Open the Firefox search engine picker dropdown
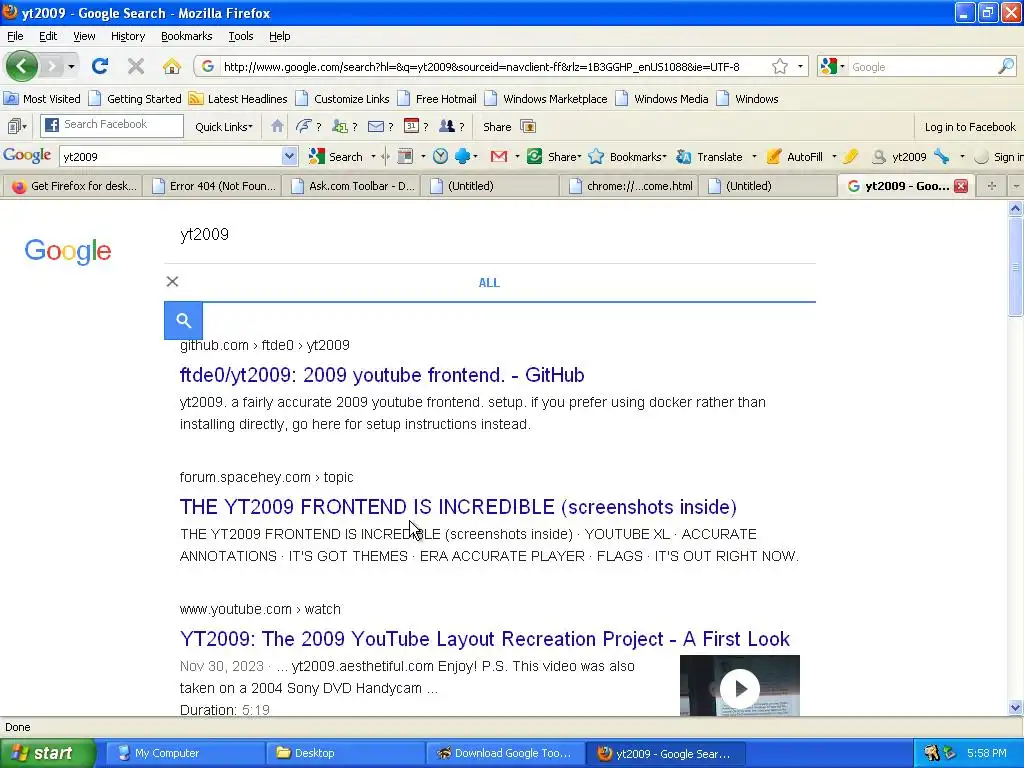 coord(833,66)
